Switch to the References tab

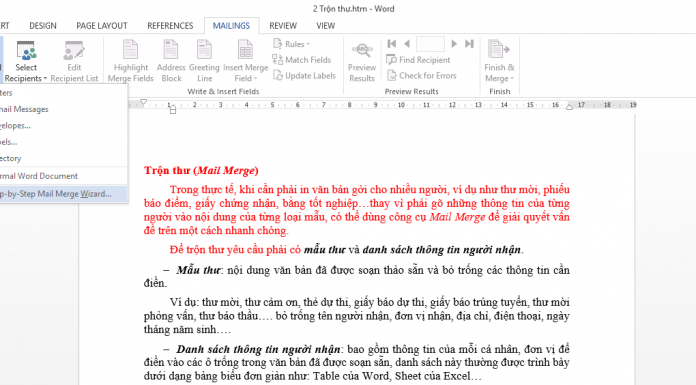click(170, 26)
